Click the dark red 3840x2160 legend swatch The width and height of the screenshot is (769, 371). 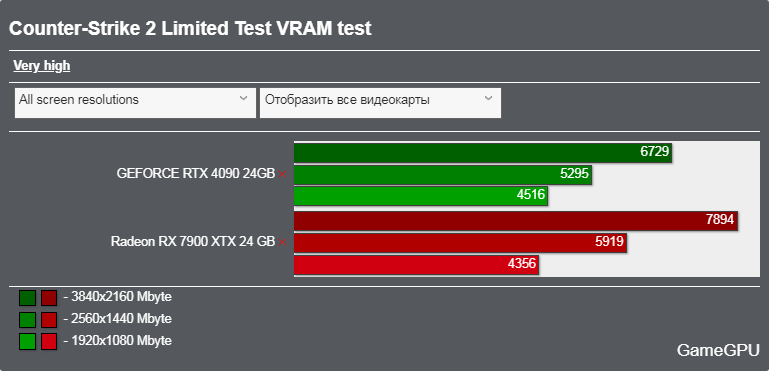tap(49, 298)
